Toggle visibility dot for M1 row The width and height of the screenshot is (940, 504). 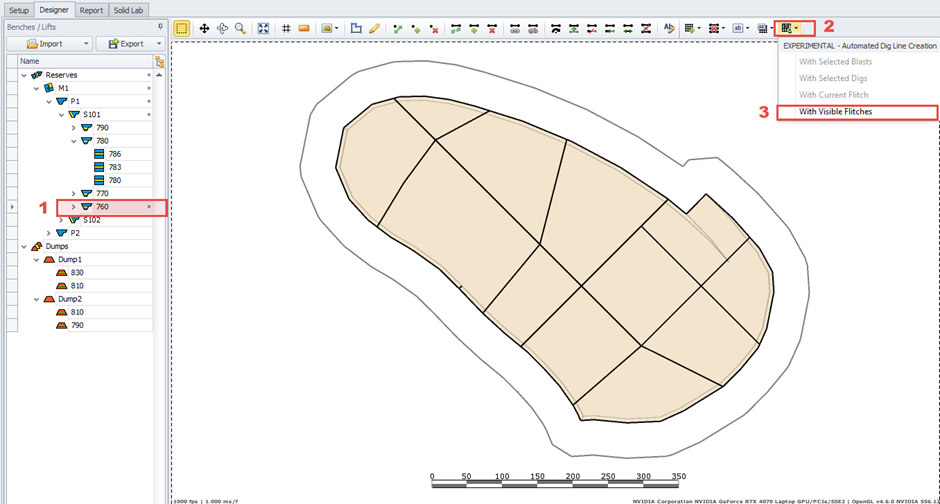[148, 88]
